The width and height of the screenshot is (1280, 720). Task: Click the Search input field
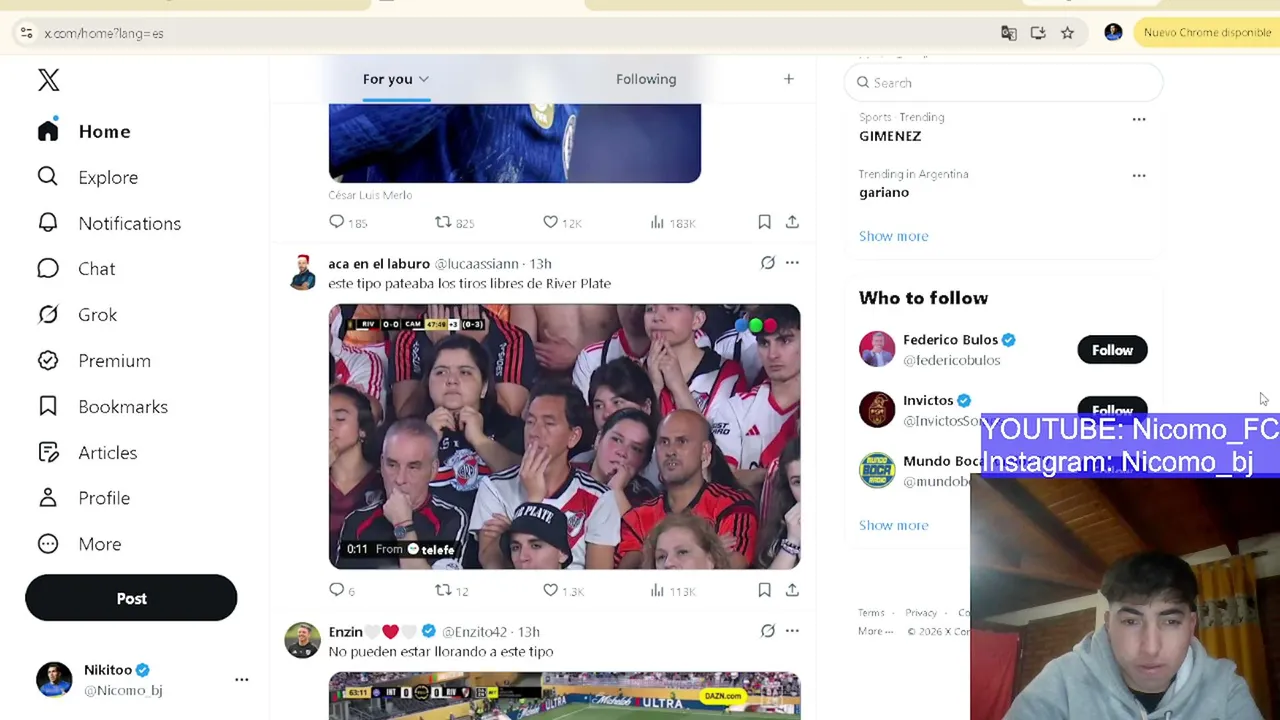pyautogui.click(x=1004, y=83)
